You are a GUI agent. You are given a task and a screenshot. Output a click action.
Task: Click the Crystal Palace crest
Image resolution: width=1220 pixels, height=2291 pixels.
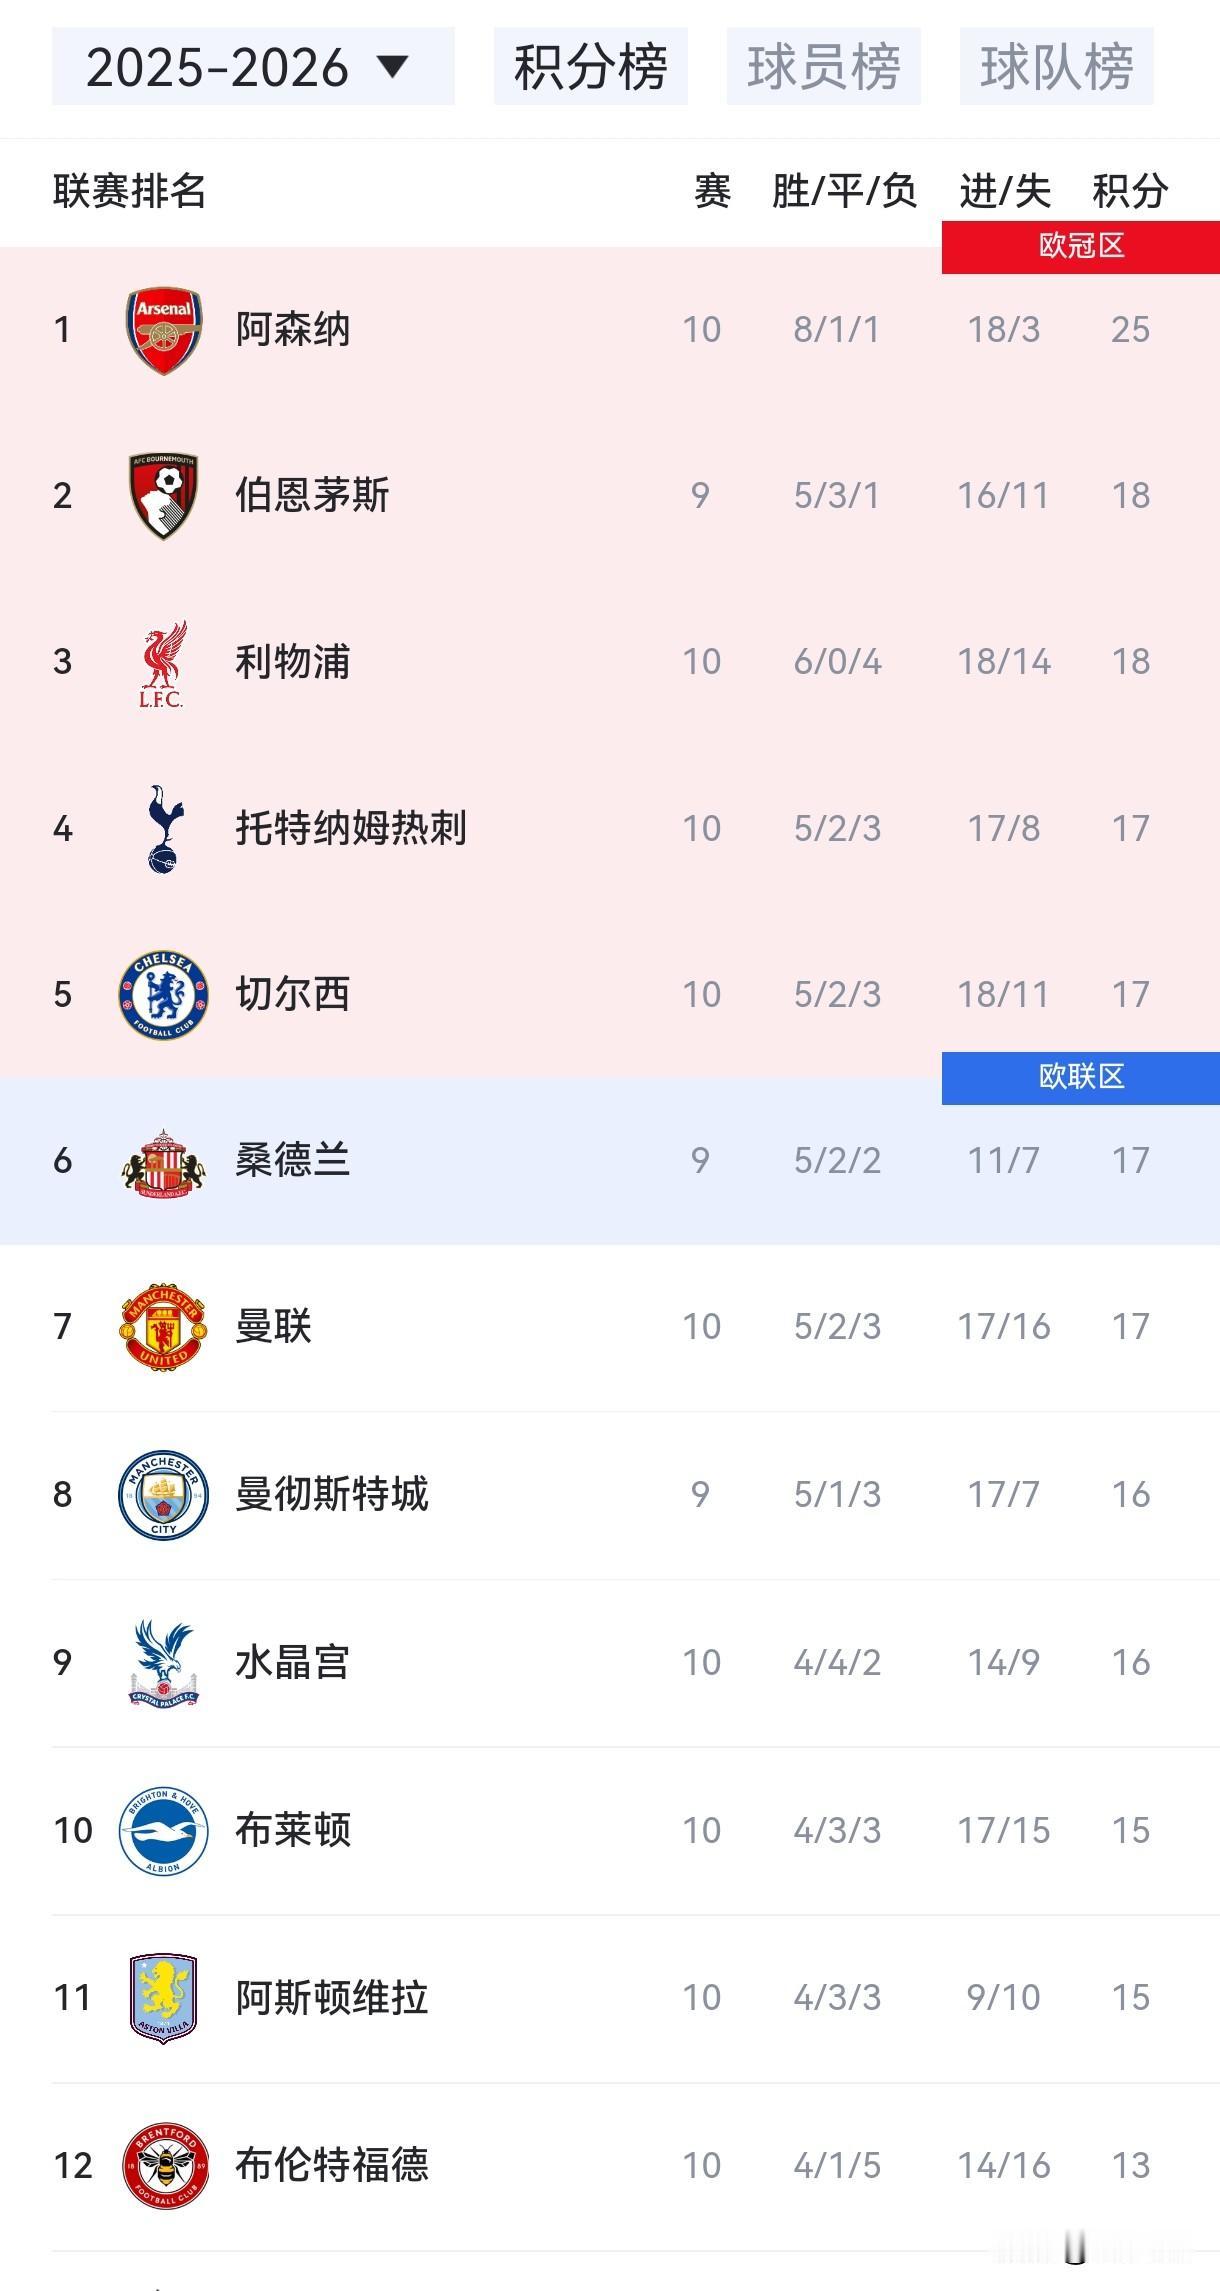click(164, 1663)
